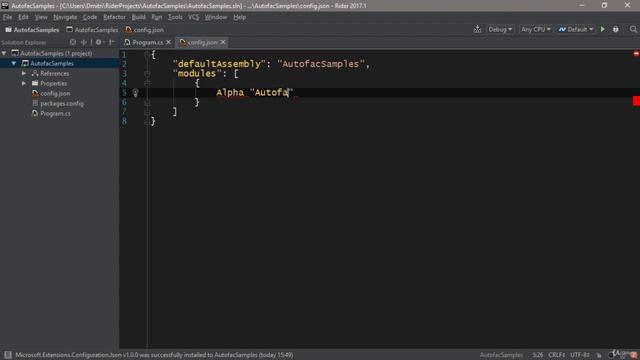Toggle fold marker on line 3
The width and height of the screenshot is (640, 360).
click(x=147, y=73)
